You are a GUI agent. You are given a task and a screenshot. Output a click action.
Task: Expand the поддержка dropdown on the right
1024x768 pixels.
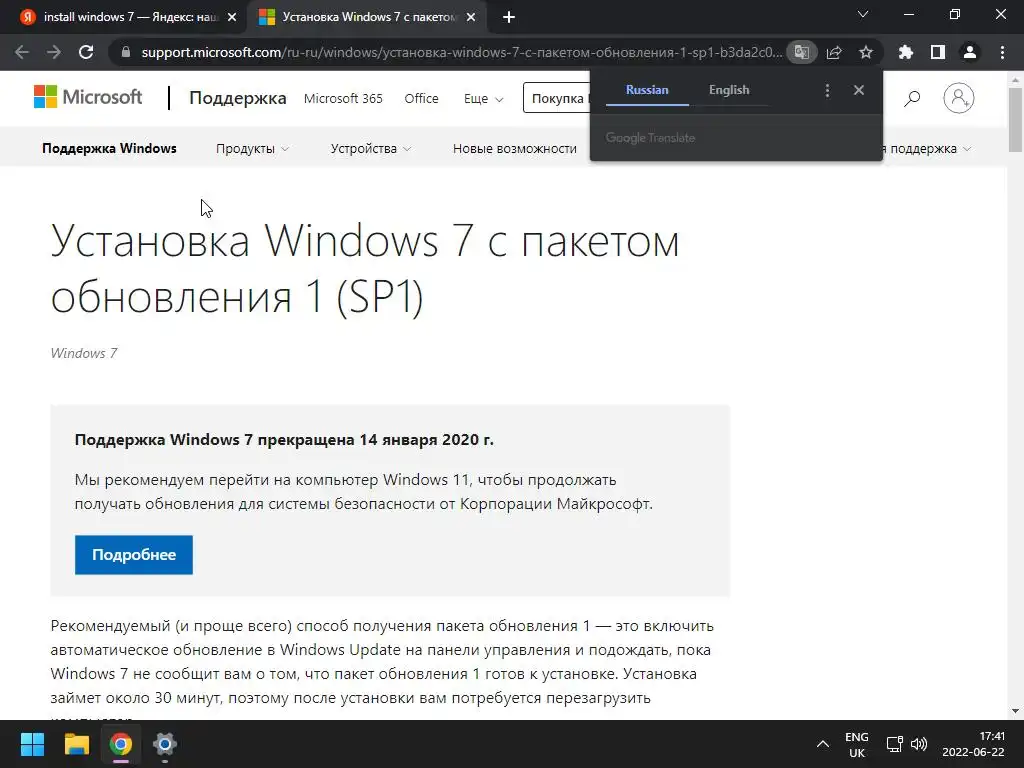(928, 149)
